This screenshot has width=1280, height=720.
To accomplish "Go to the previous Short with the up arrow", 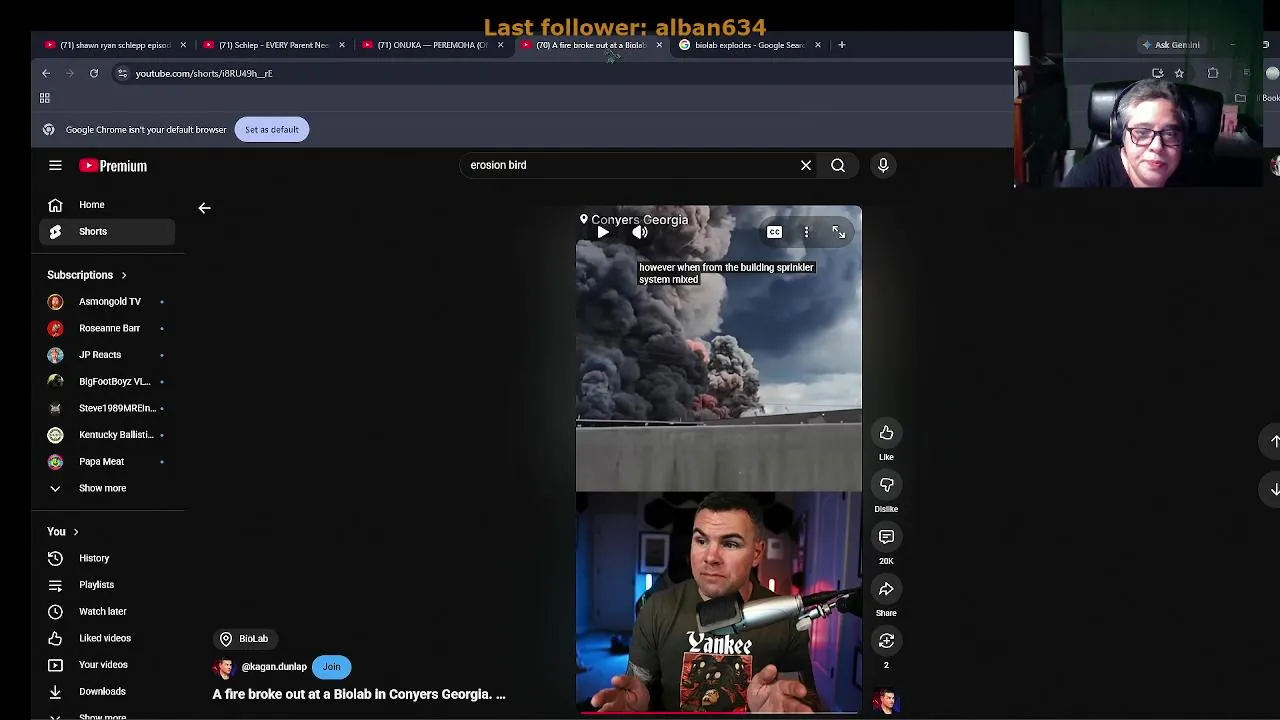I will click(x=1274, y=441).
